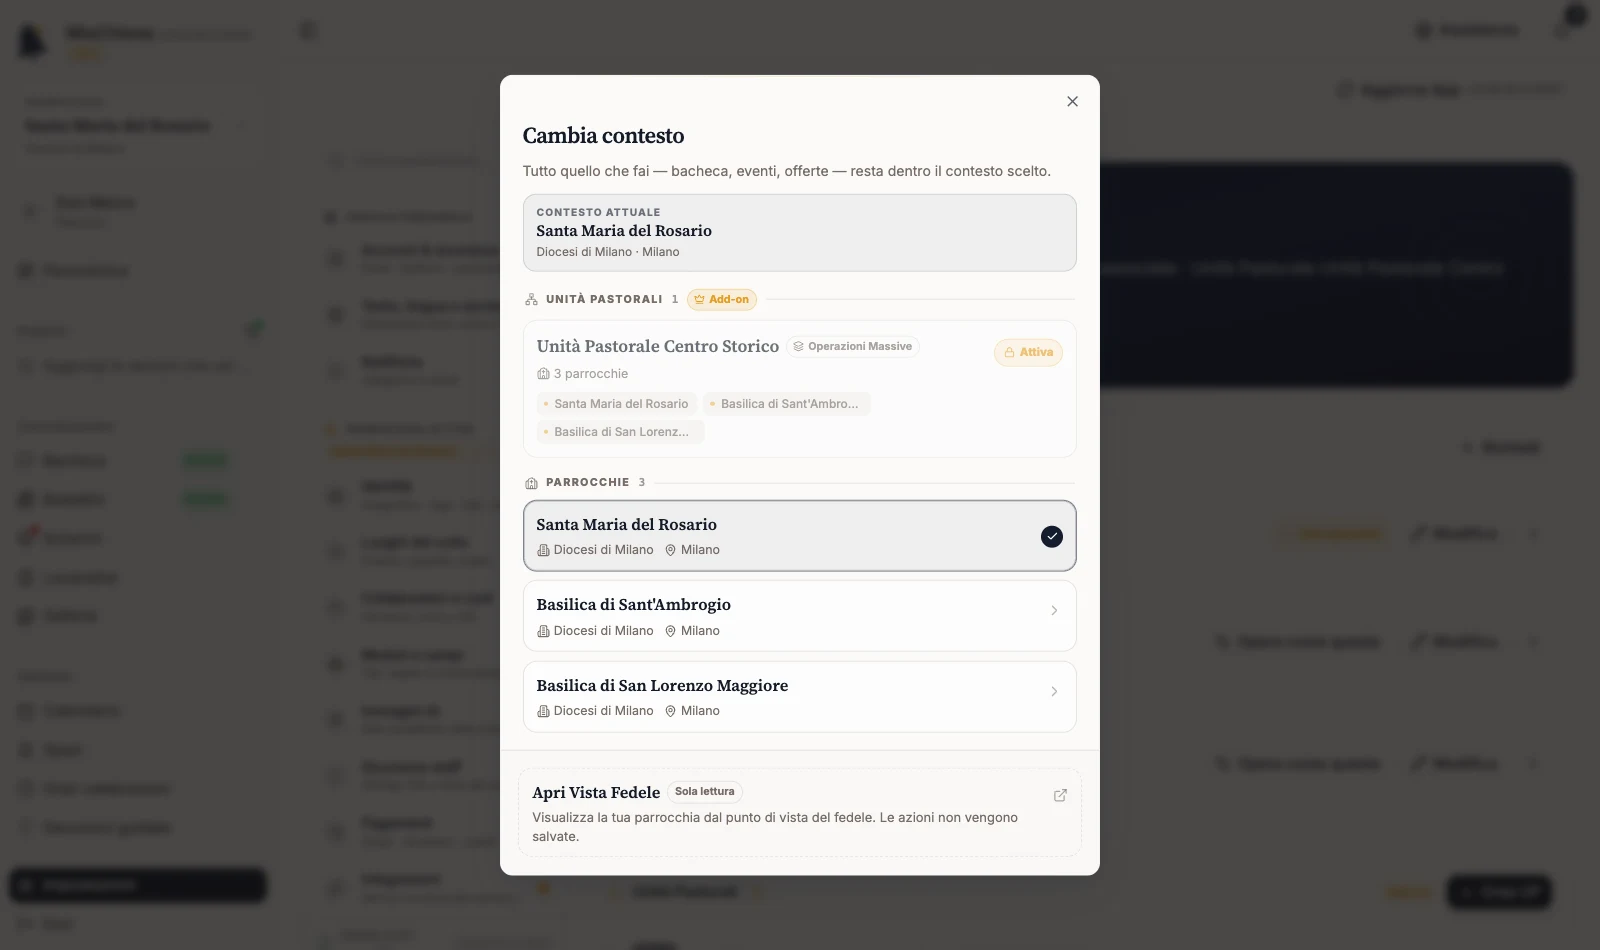Click the Add-on crown badge

[722, 299]
